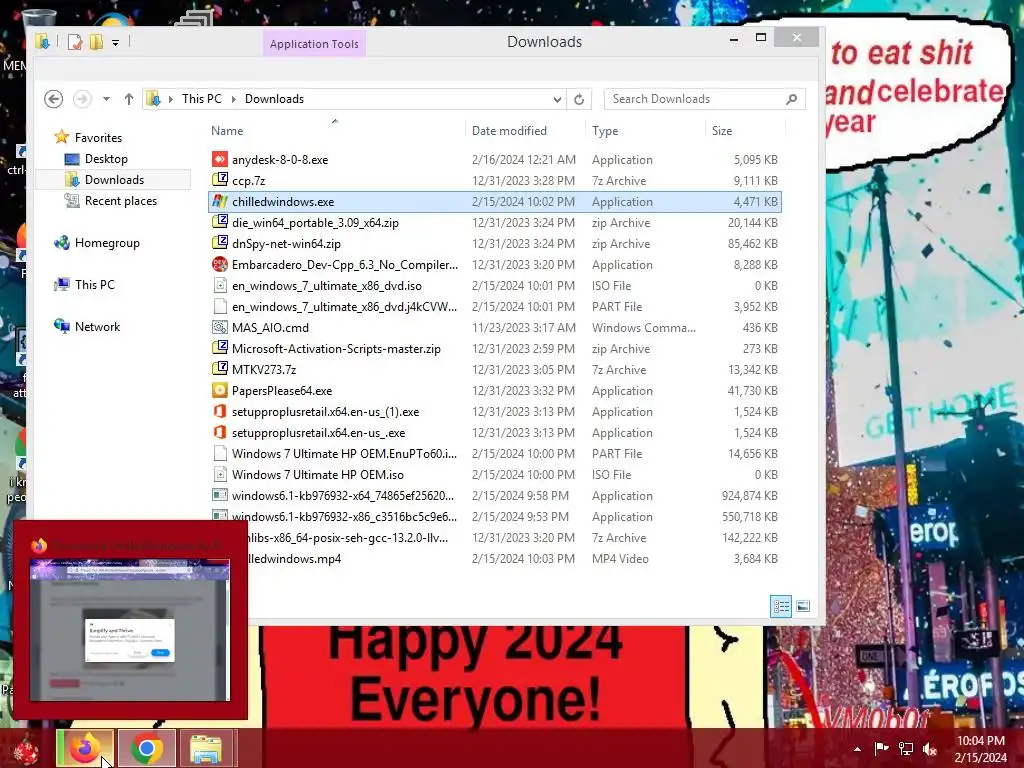Select Microsoft-Activation-Scripts-master.zip icon
Viewport: 1024px width, 768px height.
point(220,349)
